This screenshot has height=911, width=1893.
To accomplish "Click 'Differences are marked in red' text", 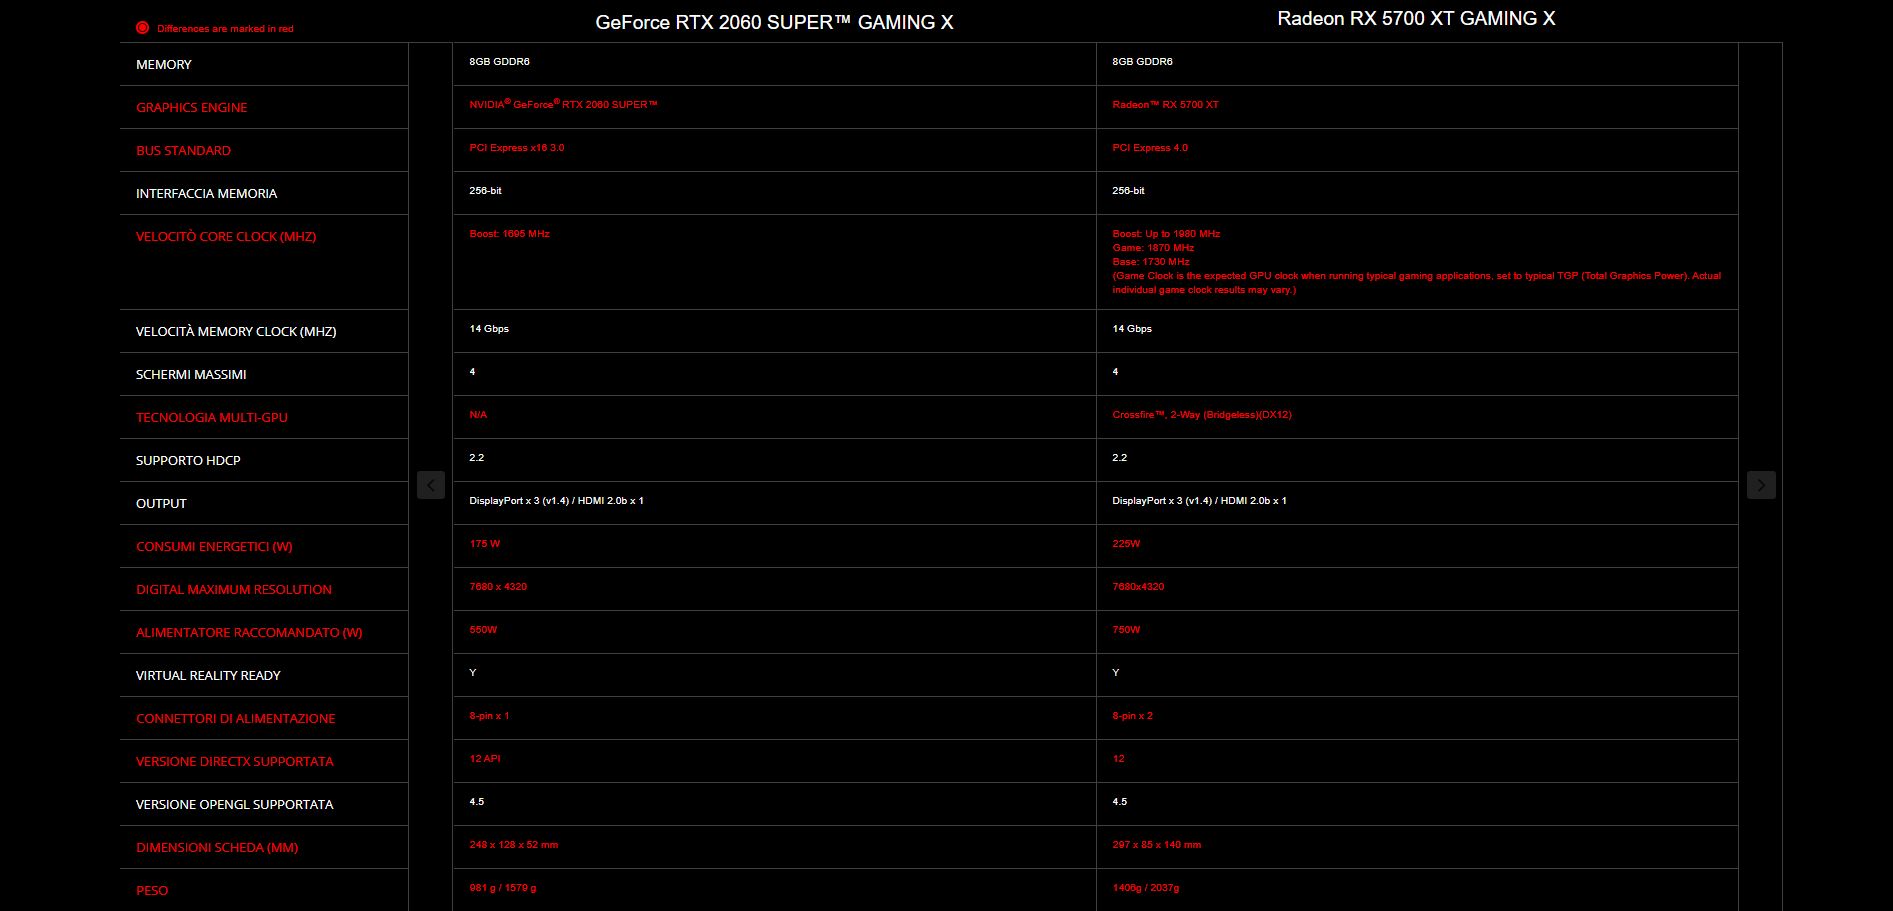I will pos(225,29).
